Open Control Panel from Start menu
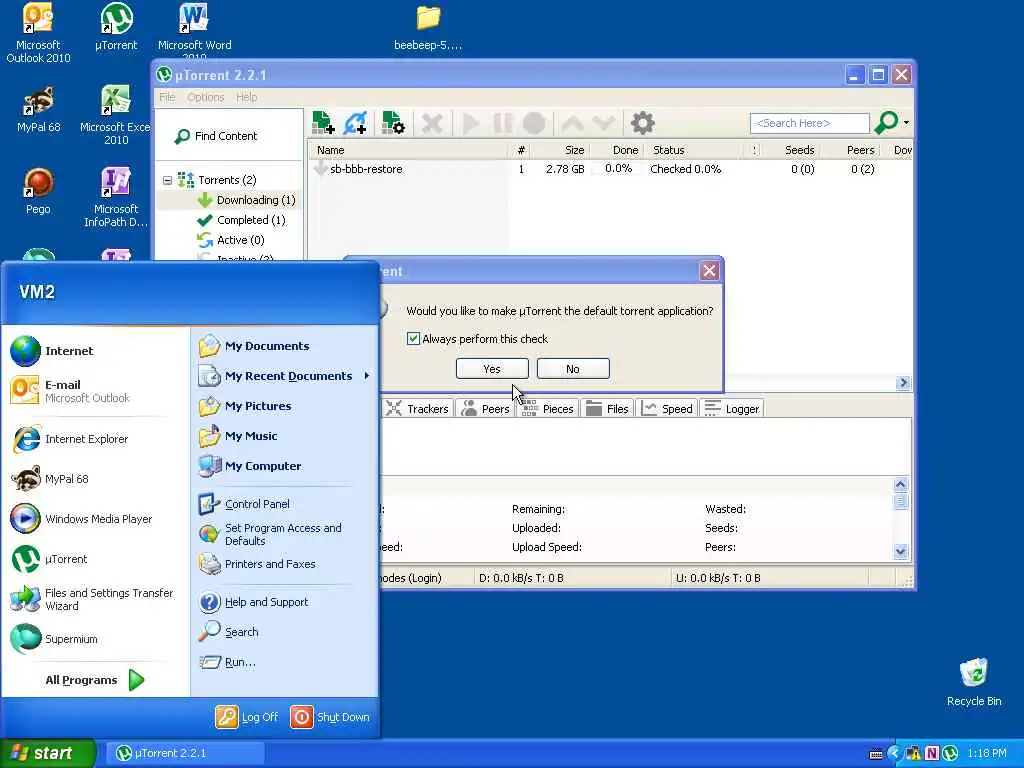Screen dimensions: 1024x768 285,504
